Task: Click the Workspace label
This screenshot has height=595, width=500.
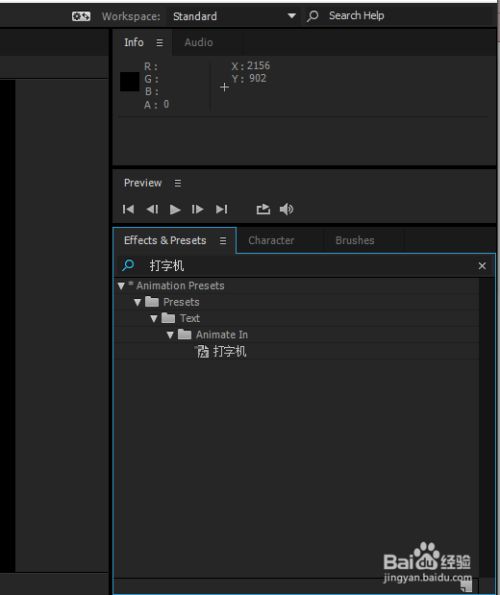Action: pos(131,17)
